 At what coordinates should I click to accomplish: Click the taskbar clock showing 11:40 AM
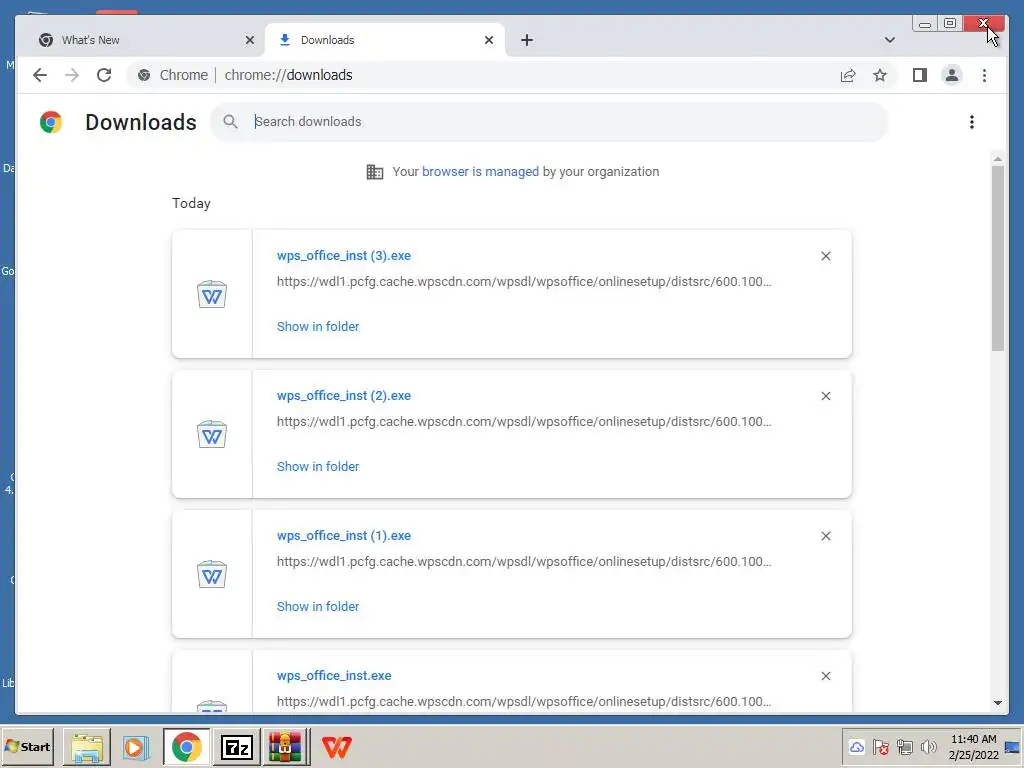[973, 747]
